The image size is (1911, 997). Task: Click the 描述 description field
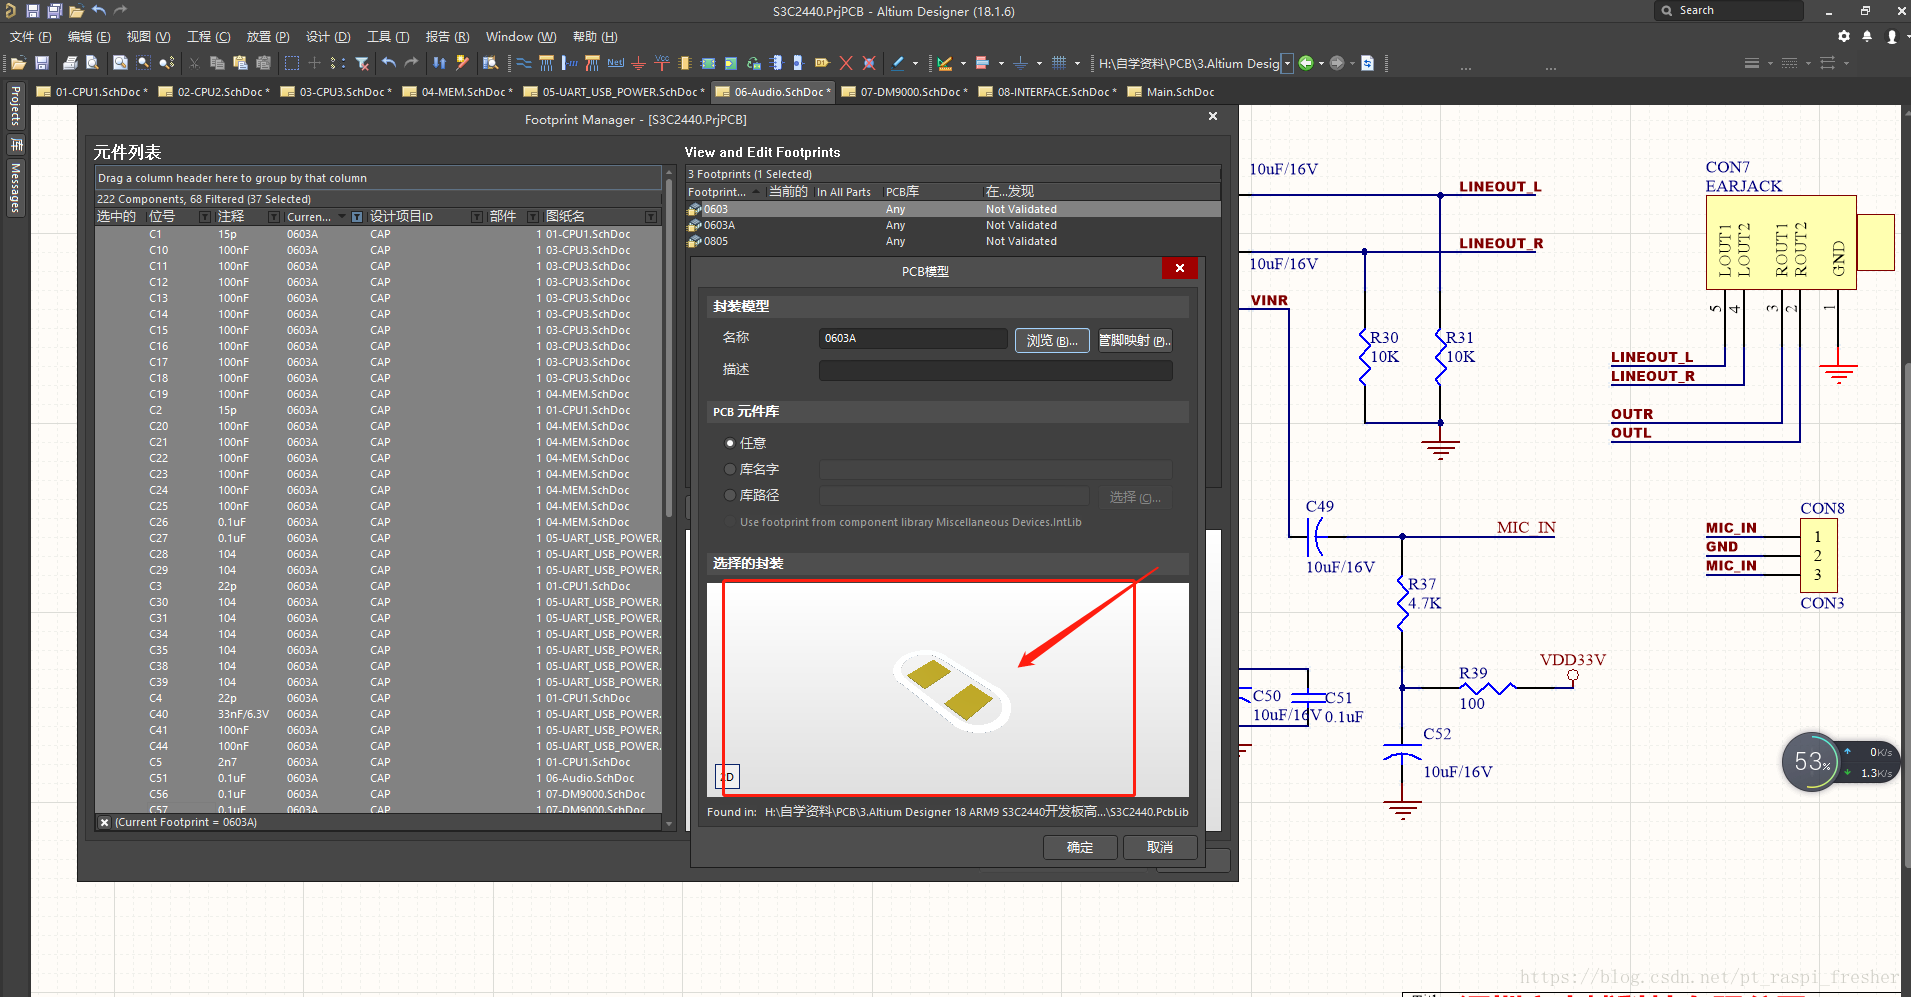(x=996, y=370)
